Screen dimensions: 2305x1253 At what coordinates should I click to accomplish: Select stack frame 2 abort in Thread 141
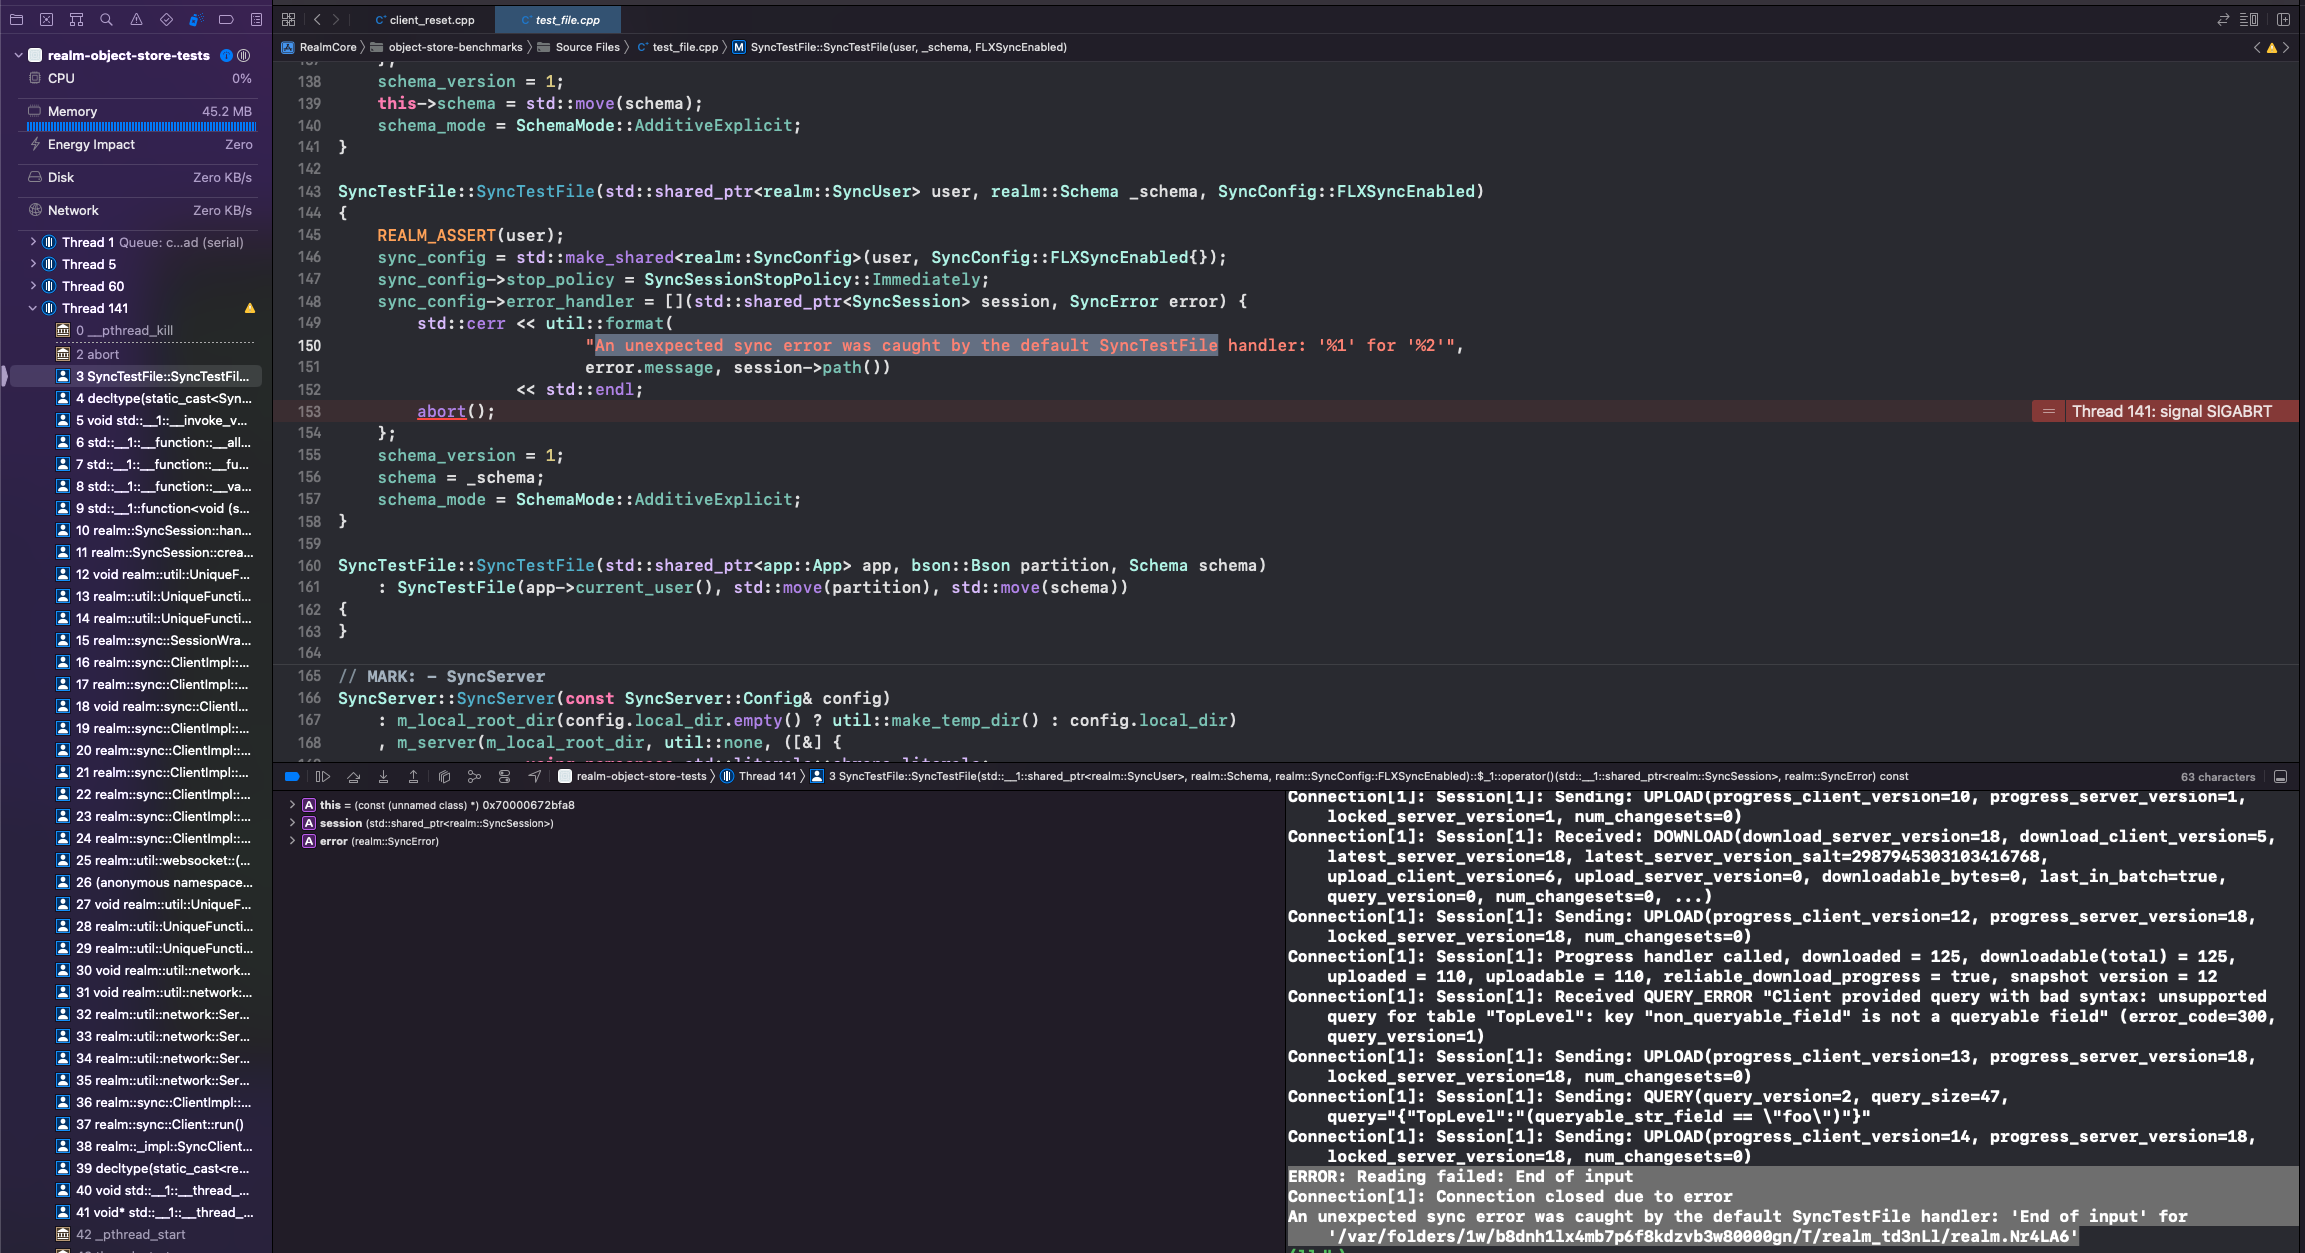pos(100,353)
